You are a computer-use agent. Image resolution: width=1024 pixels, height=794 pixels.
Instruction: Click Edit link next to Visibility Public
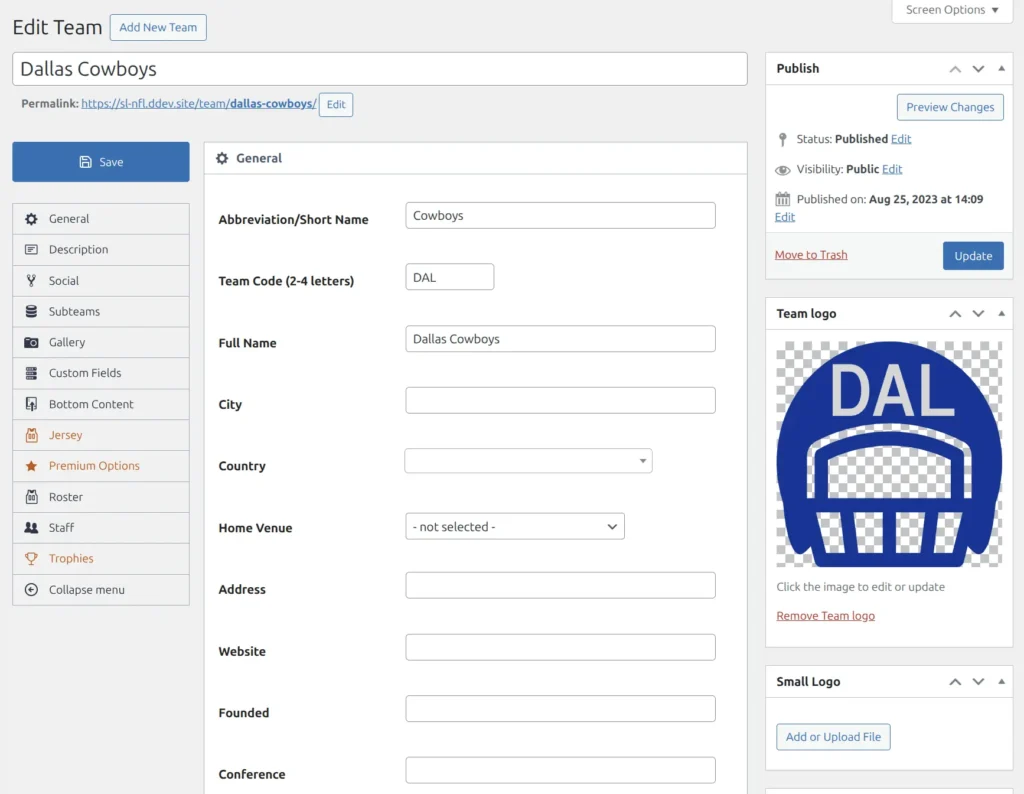click(892, 169)
